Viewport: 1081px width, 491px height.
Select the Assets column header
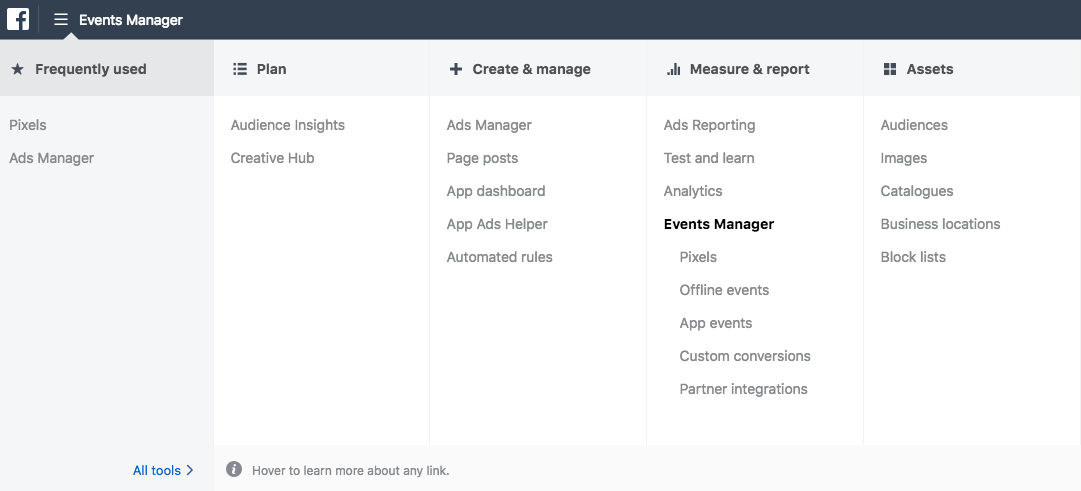tap(930, 69)
